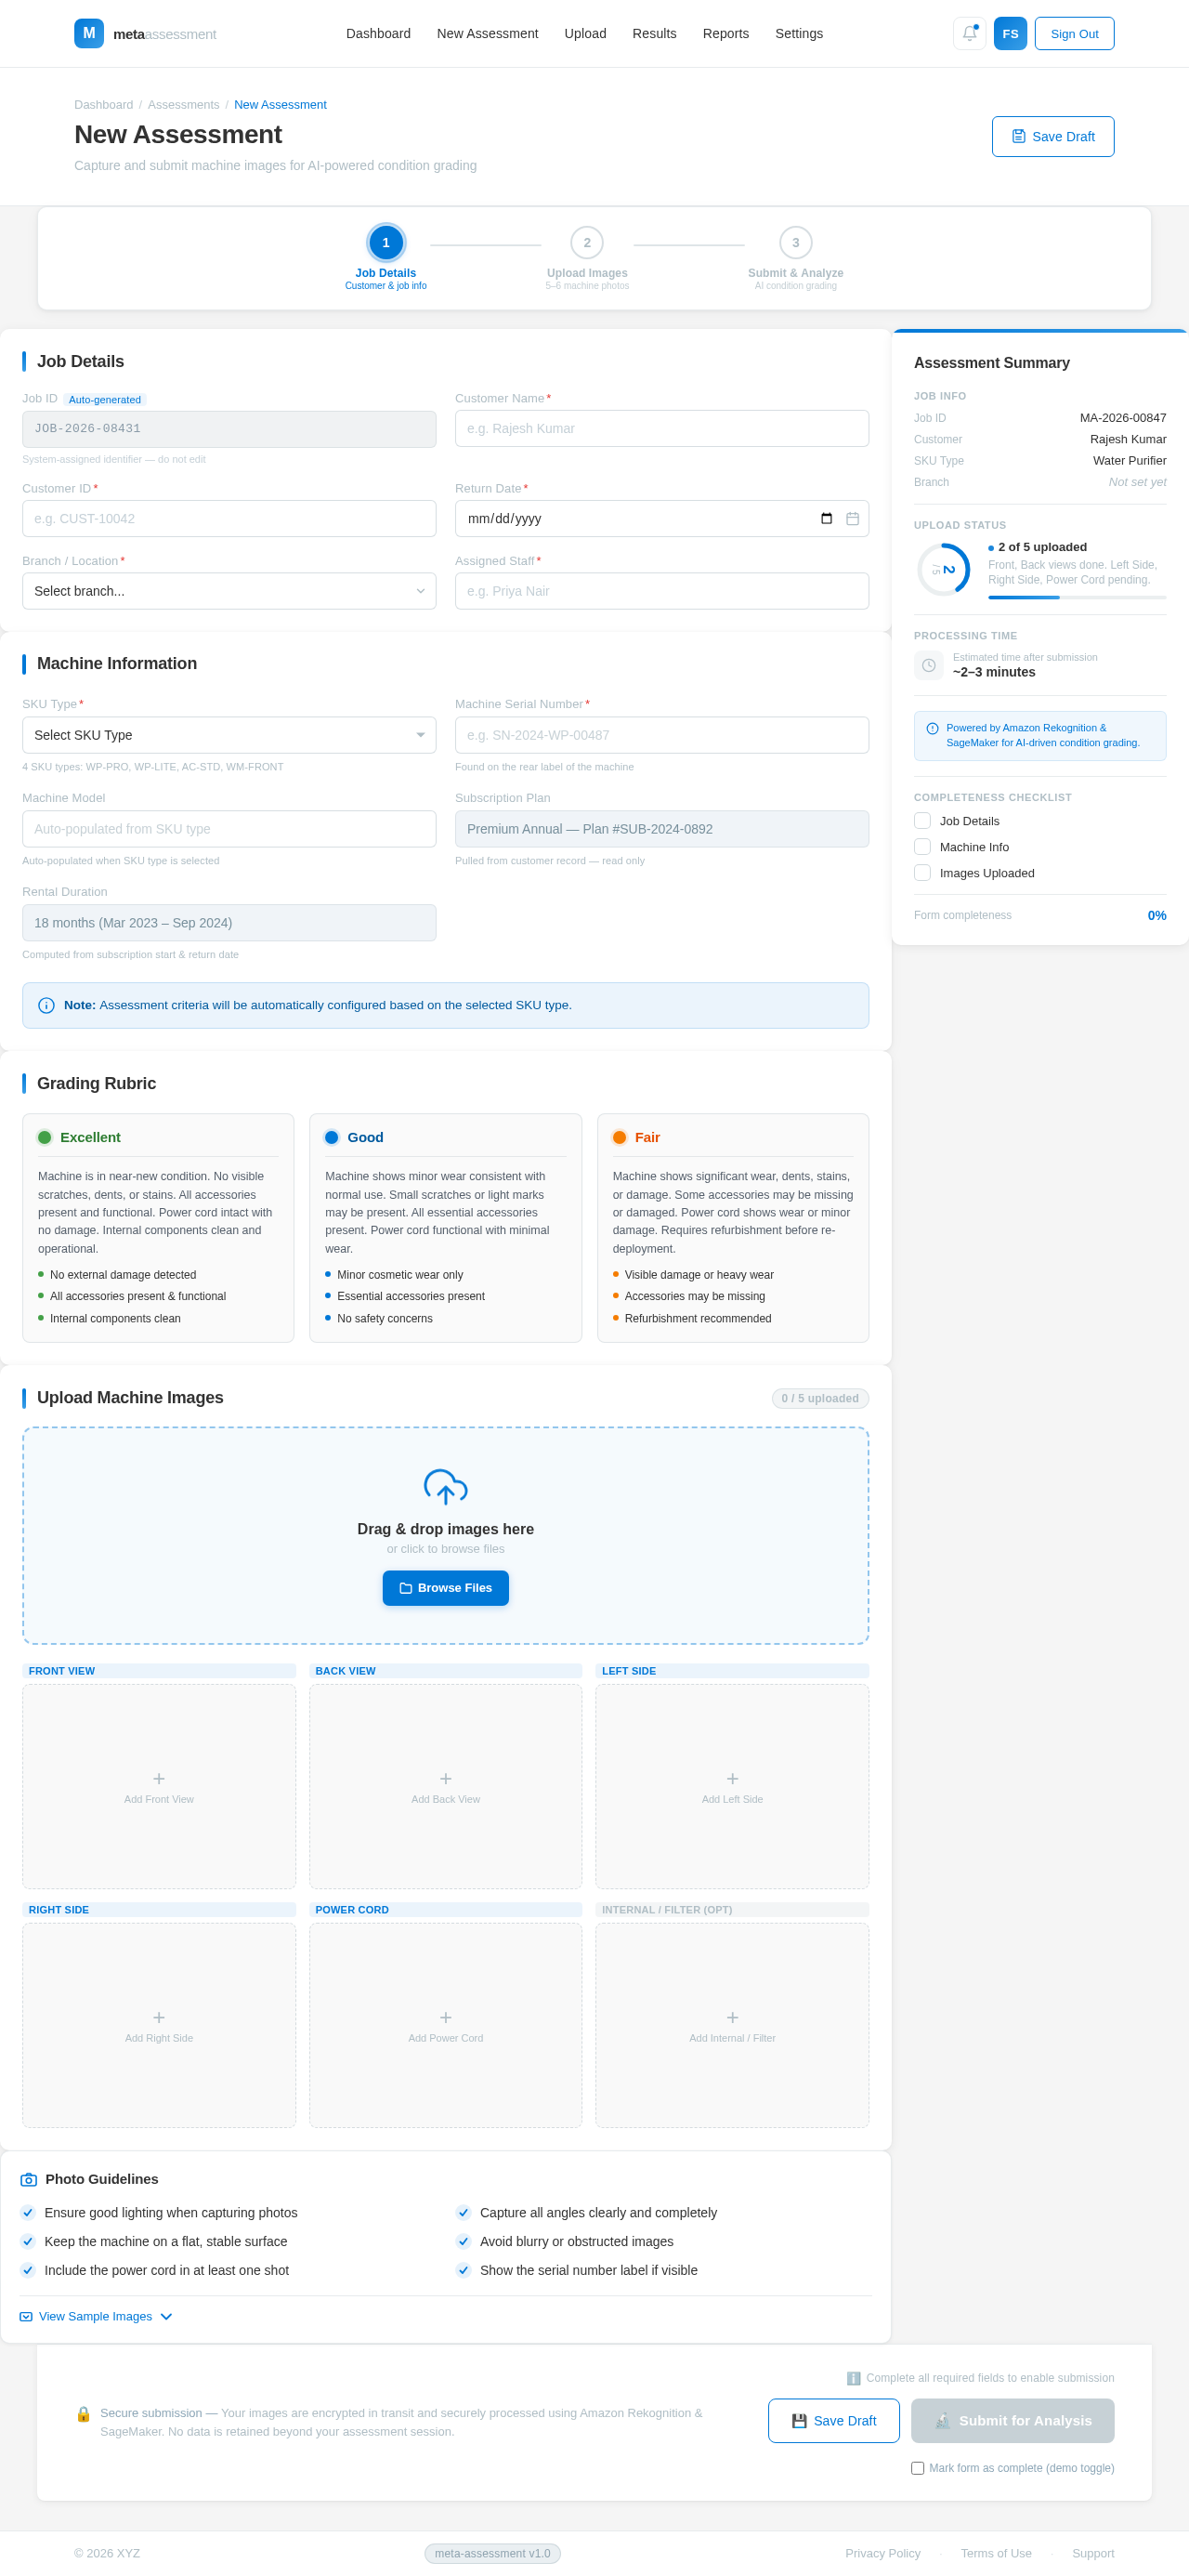Click step 1 Job Details circle
1189x2576 pixels.
point(386,242)
